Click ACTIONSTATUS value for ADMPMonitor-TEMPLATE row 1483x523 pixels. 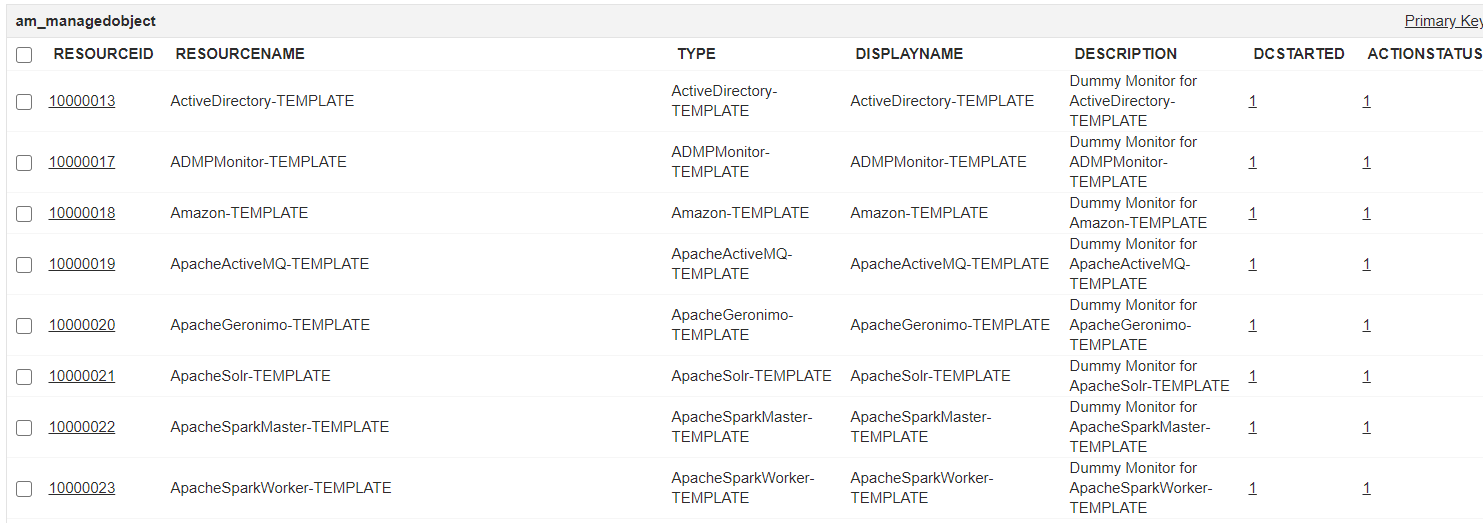point(1367,162)
